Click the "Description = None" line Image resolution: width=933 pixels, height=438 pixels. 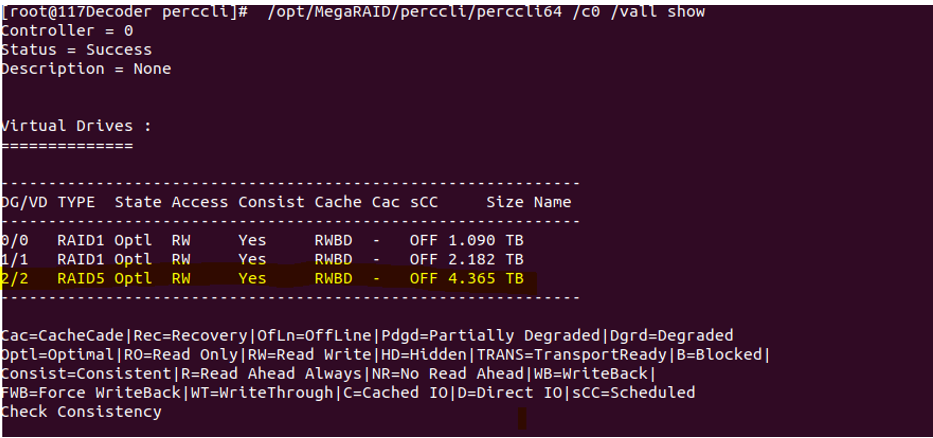pos(86,69)
